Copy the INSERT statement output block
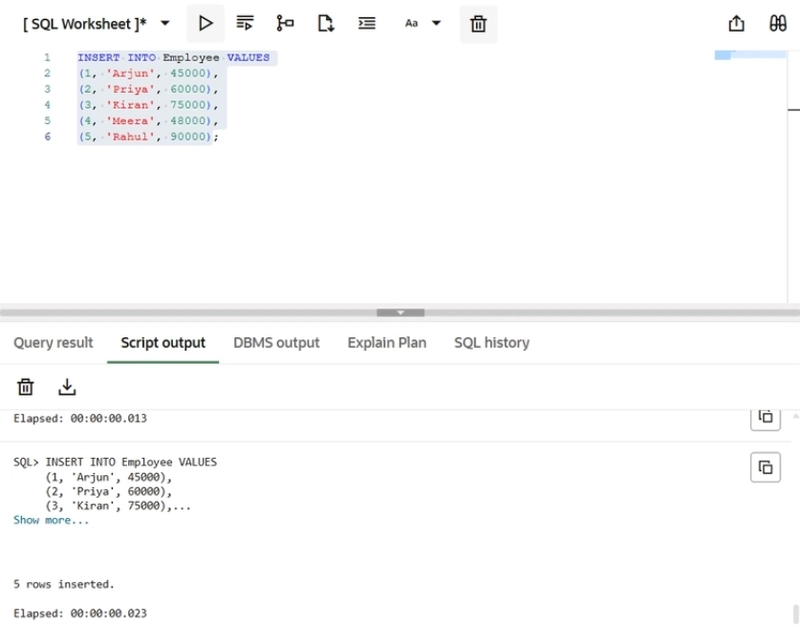The width and height of the screenshot is (800, 625). click(765, 467)
